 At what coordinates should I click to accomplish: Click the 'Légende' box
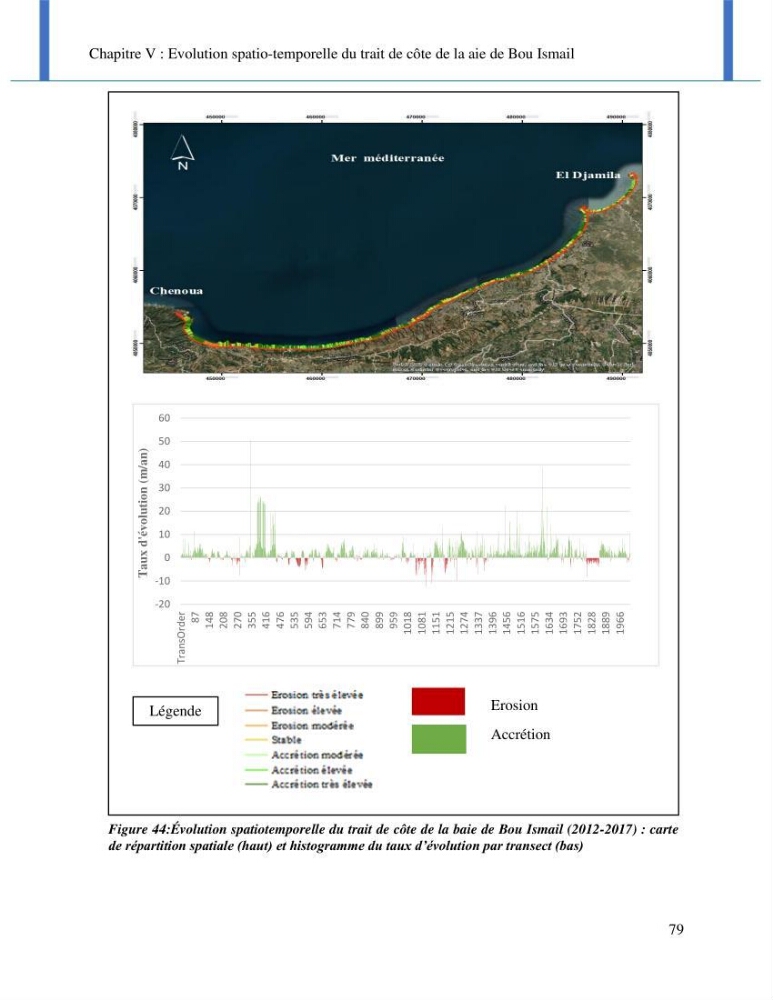[x=175, y=711]
